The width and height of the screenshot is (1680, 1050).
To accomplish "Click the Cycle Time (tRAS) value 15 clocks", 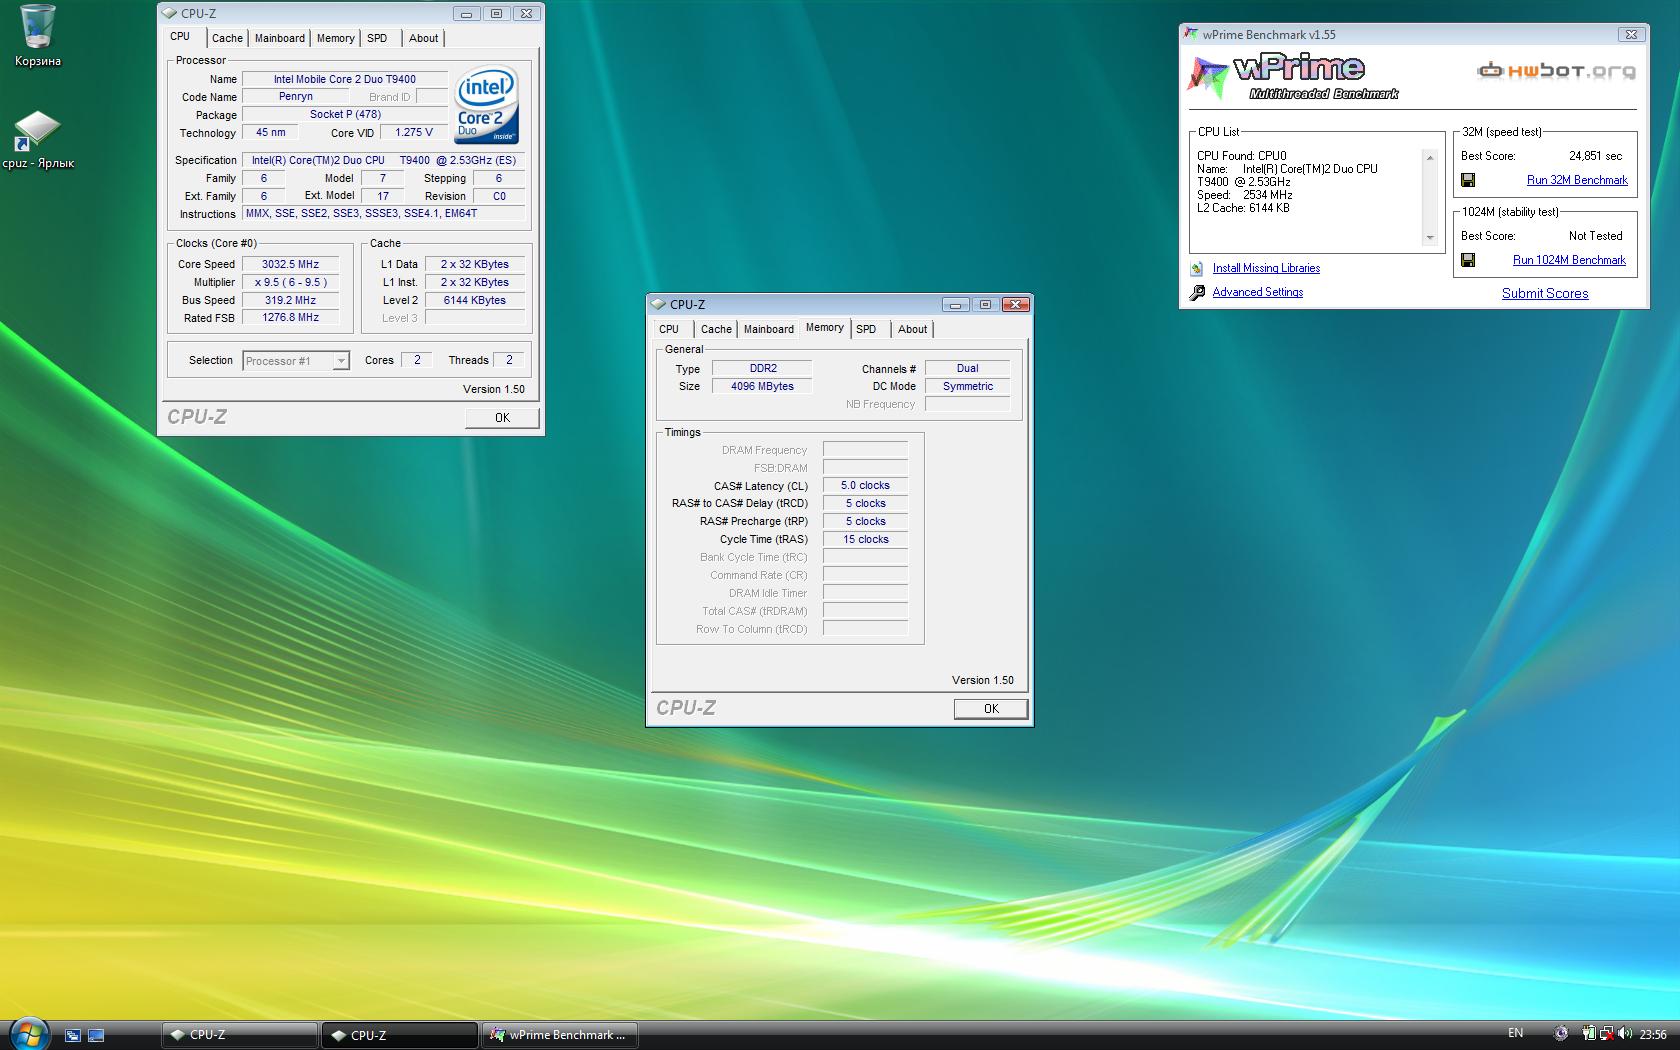I will tap(865, 539).
